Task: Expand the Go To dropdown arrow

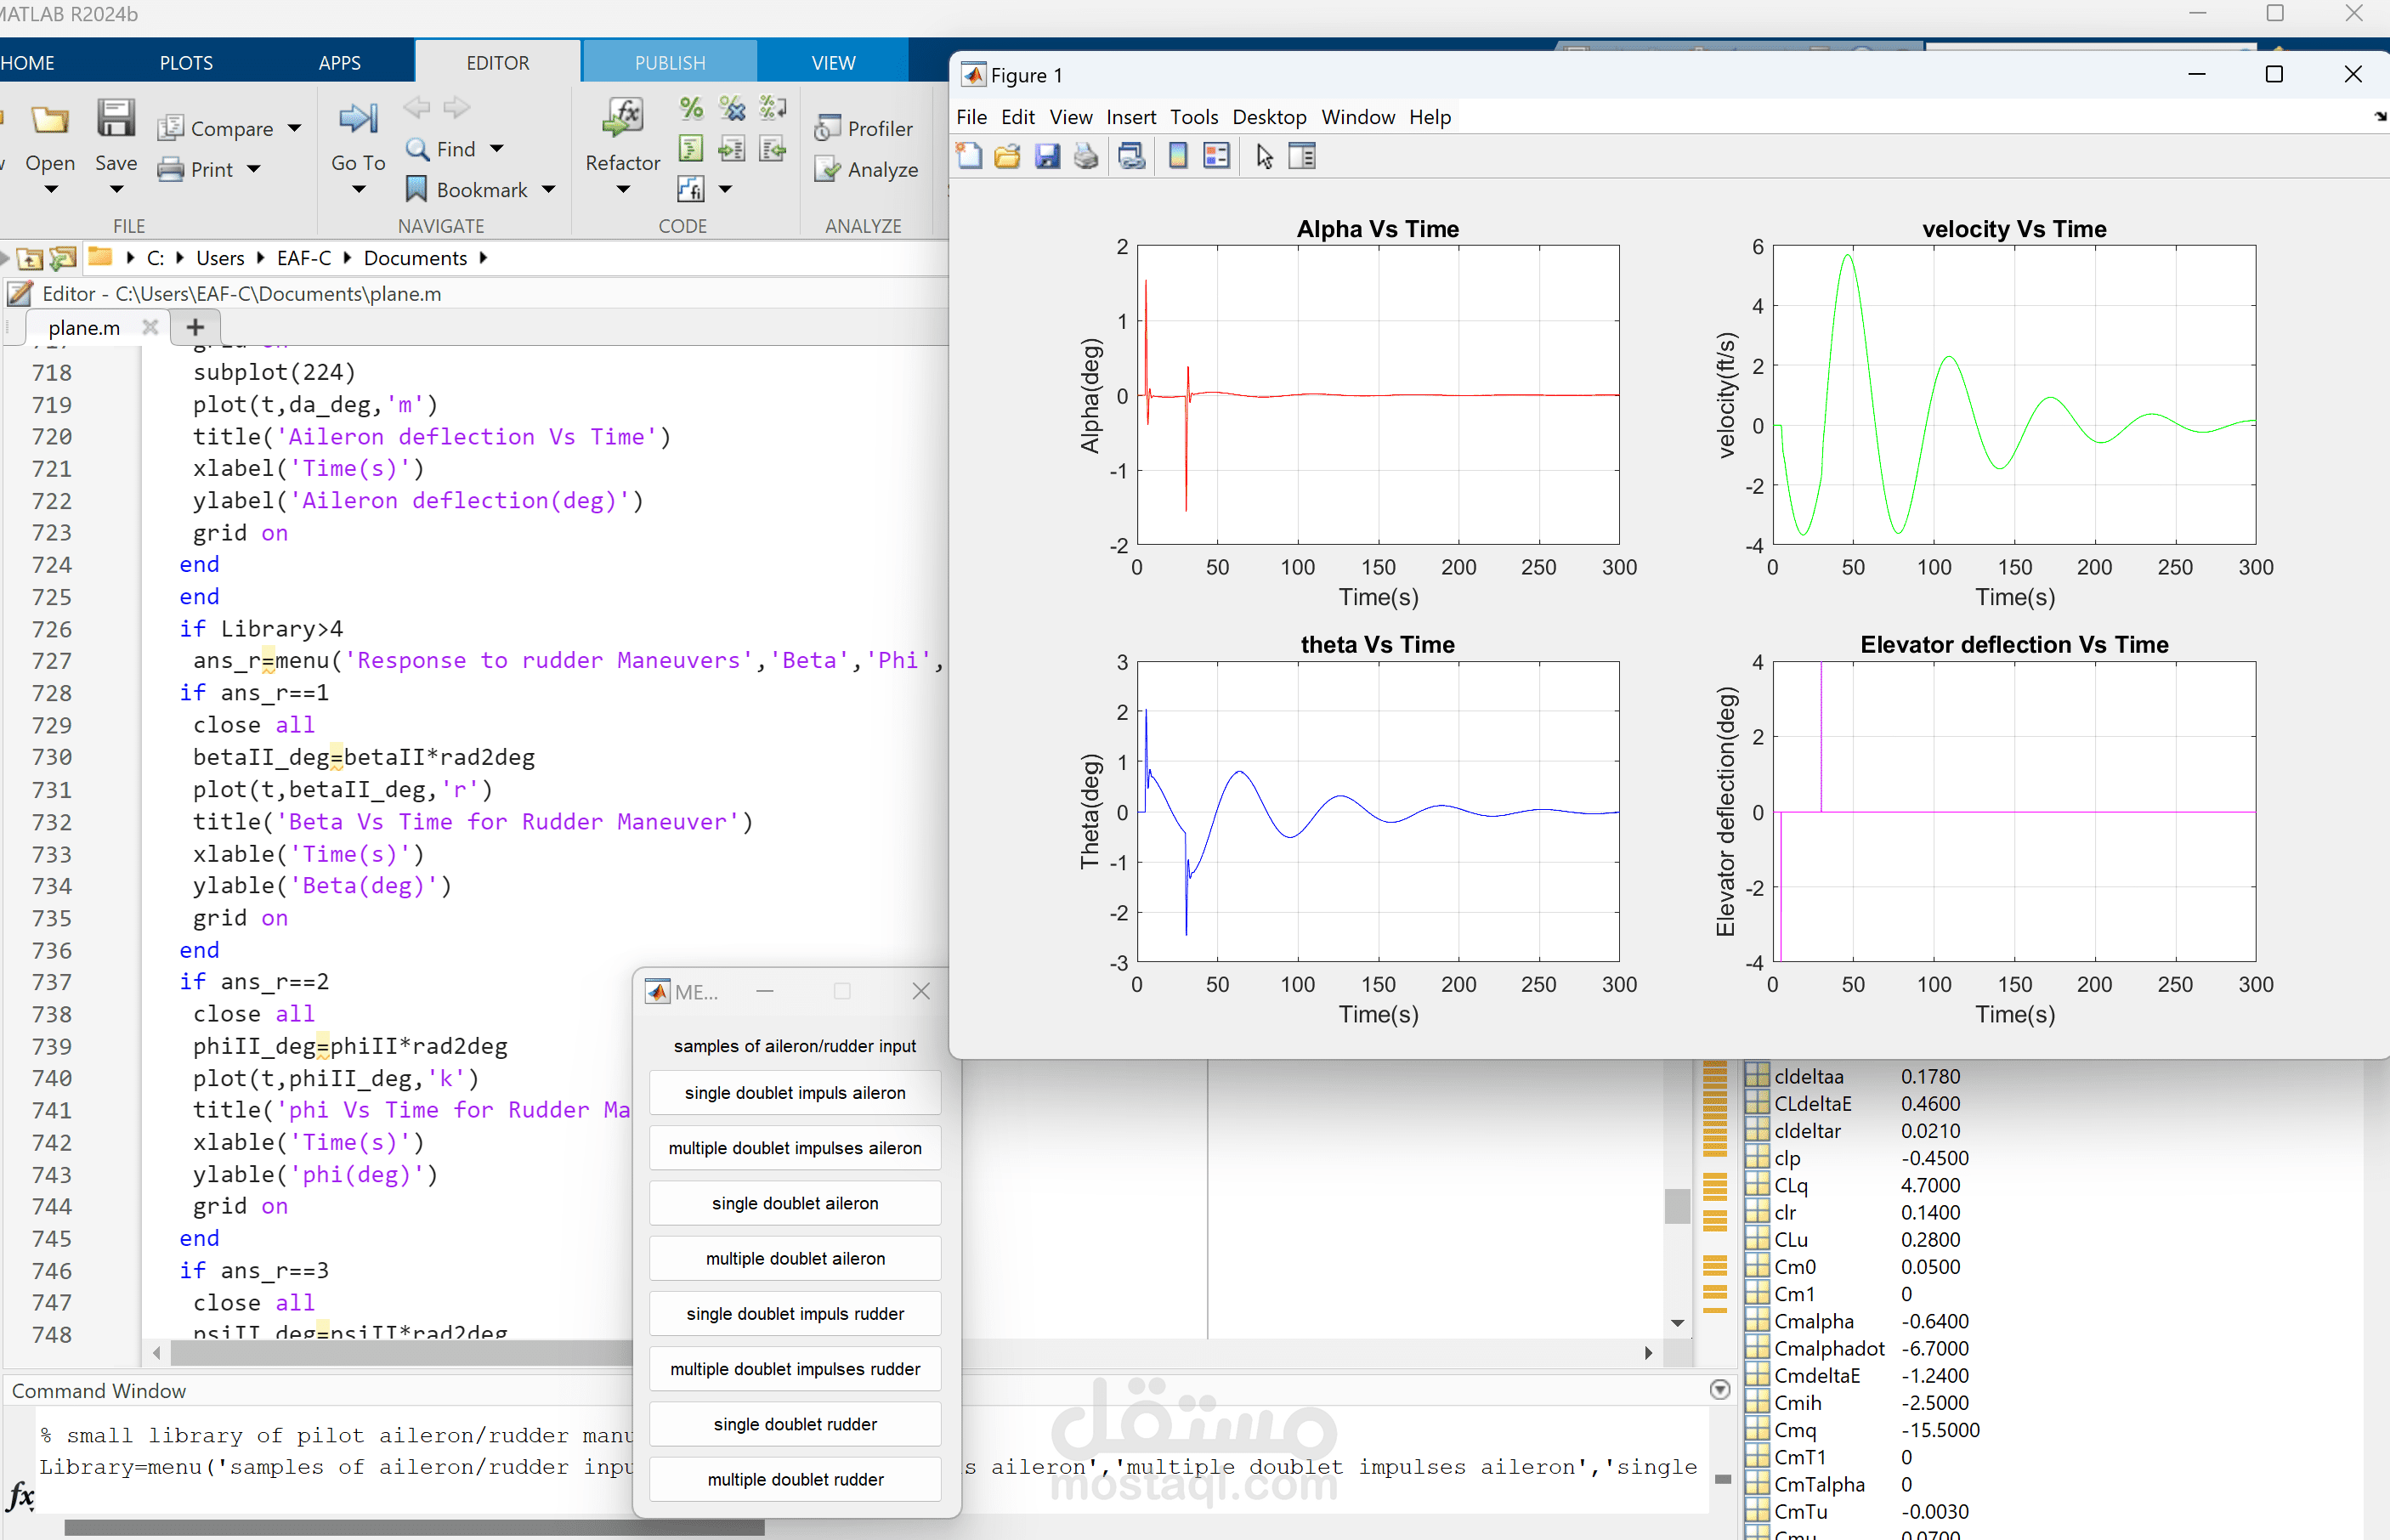Action: click(359, 189)
